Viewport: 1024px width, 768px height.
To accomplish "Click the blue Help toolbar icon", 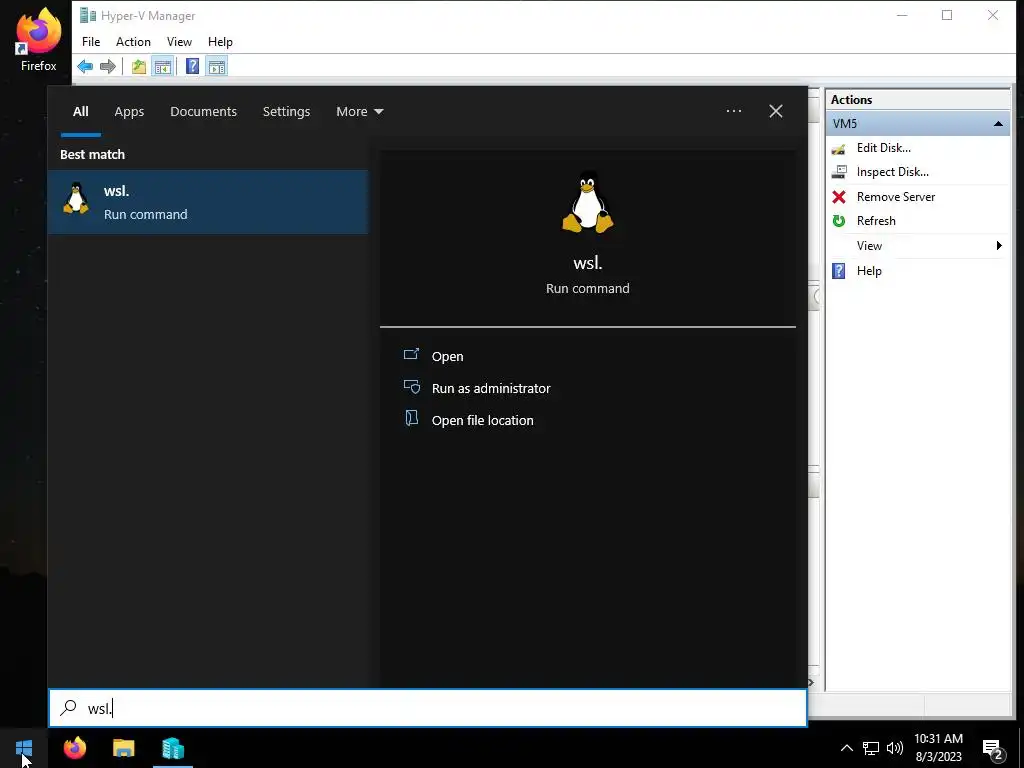I will coord(192,66).
